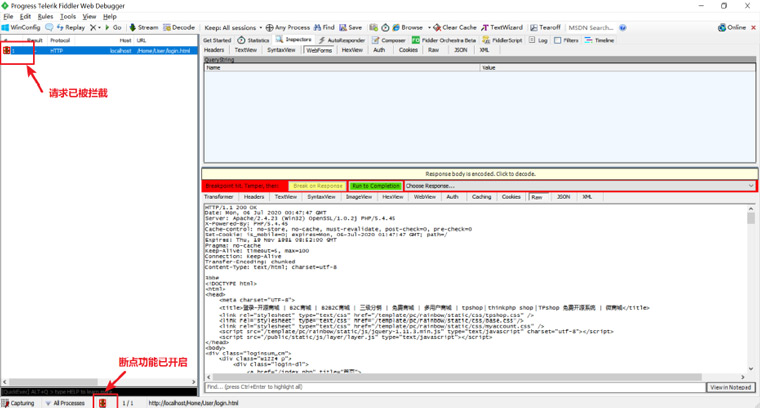The image size is (760, 408).
Task: Select response ImageView tab
Action: [x=359, y=197]
